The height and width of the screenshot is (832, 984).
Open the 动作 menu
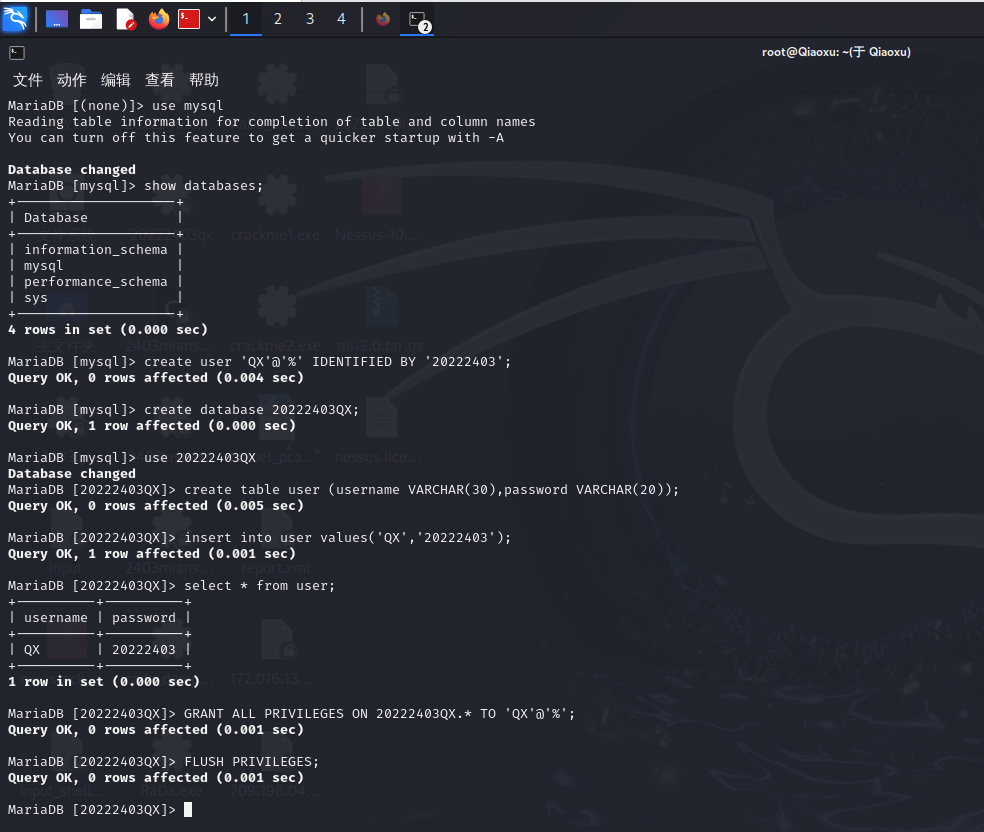click(72, 80)
